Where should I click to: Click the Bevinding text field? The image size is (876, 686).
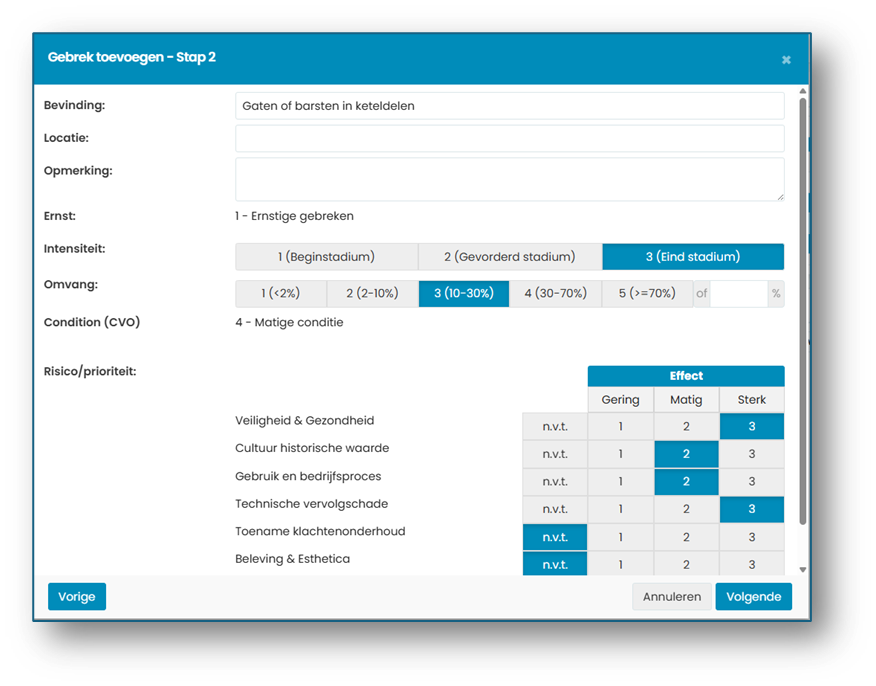[510, 106]
